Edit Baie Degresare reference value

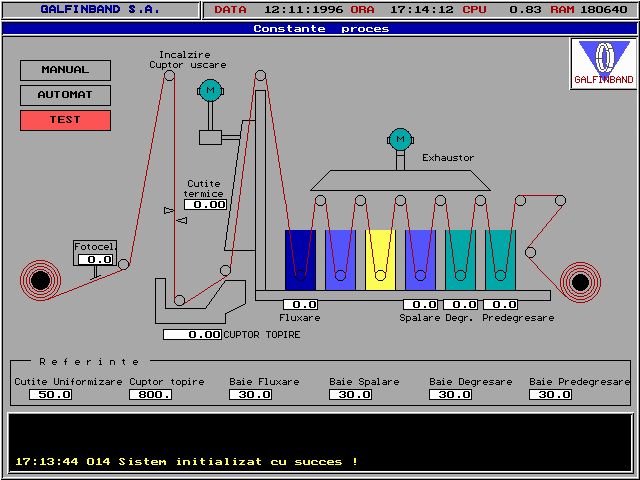coord(451,395)
